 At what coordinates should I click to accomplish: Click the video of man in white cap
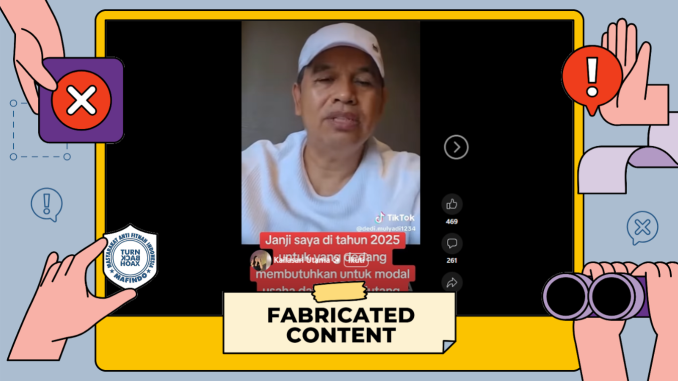pos(330,132)
